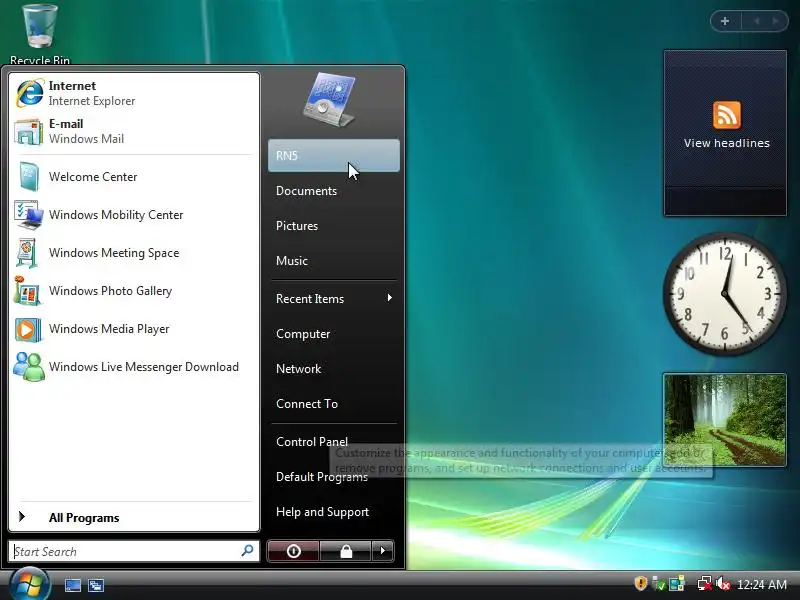Click the power sleep button
The image size is (800, 600).
click(293, 551)
